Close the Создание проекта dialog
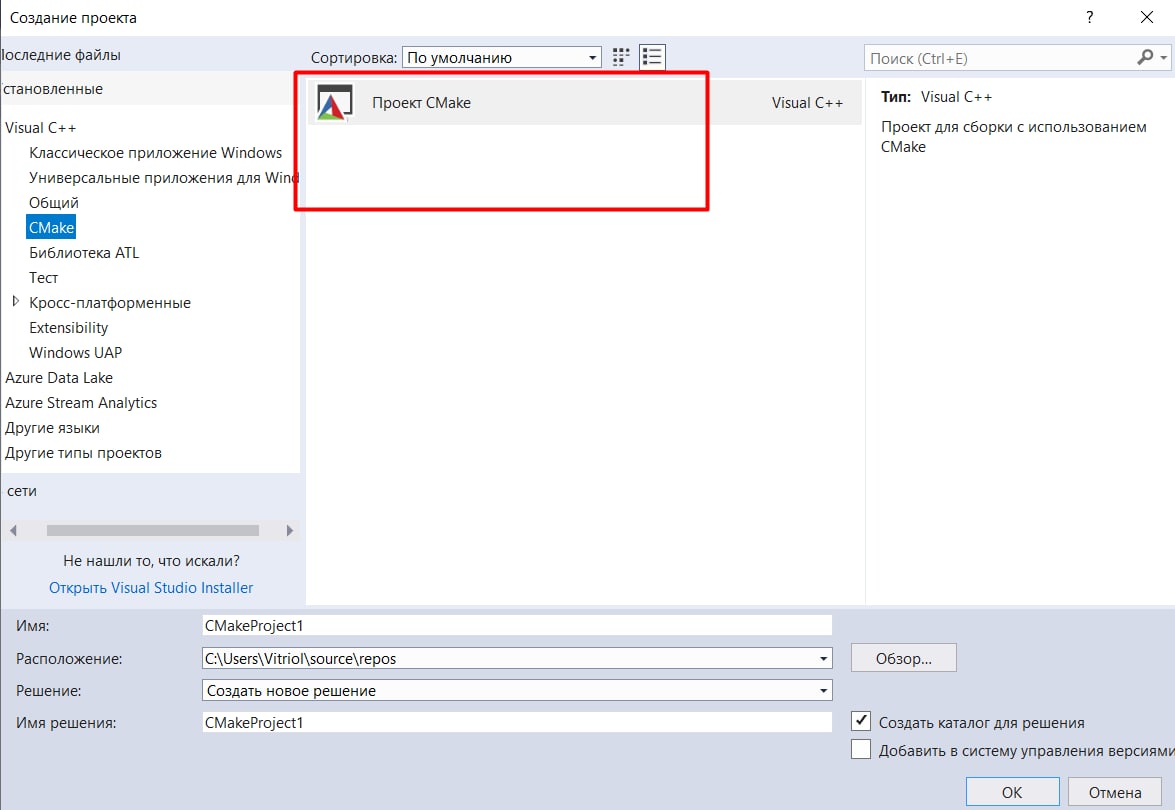Viewport: 1175px width, 810px height. tap(1147, 17)
